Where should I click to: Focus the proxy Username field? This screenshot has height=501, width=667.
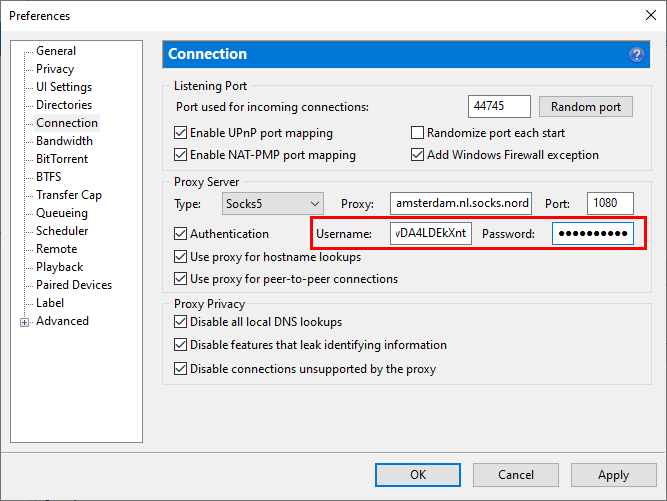[x=430, y=234]
